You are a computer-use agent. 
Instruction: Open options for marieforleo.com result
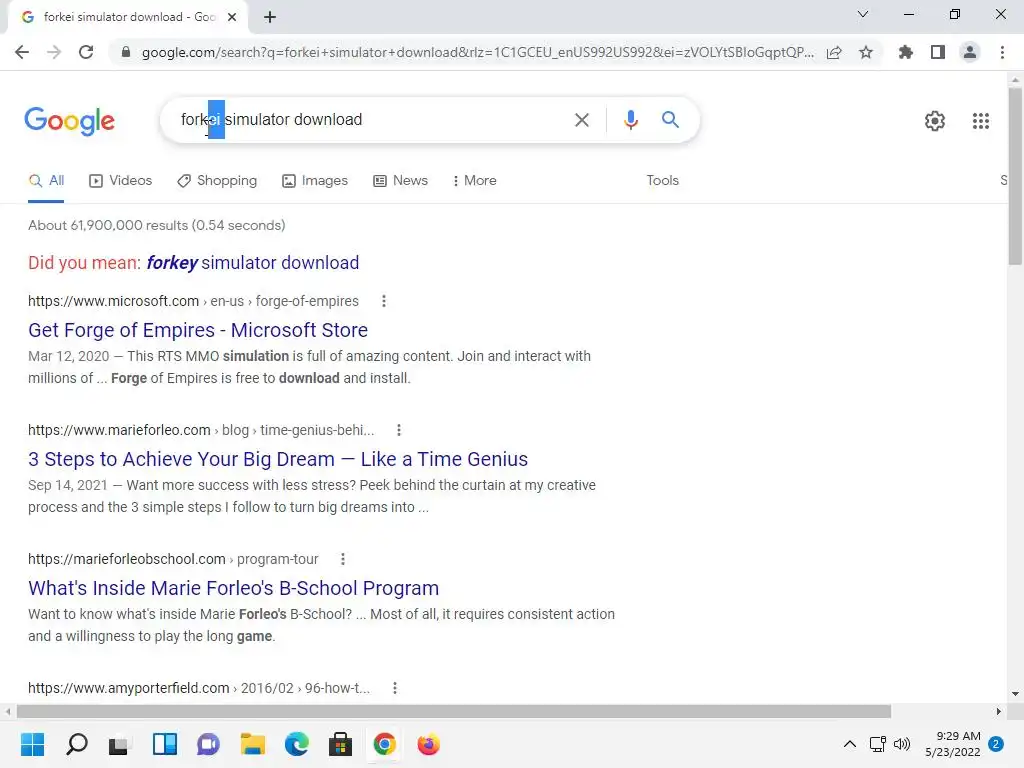(x=399, y=430)
